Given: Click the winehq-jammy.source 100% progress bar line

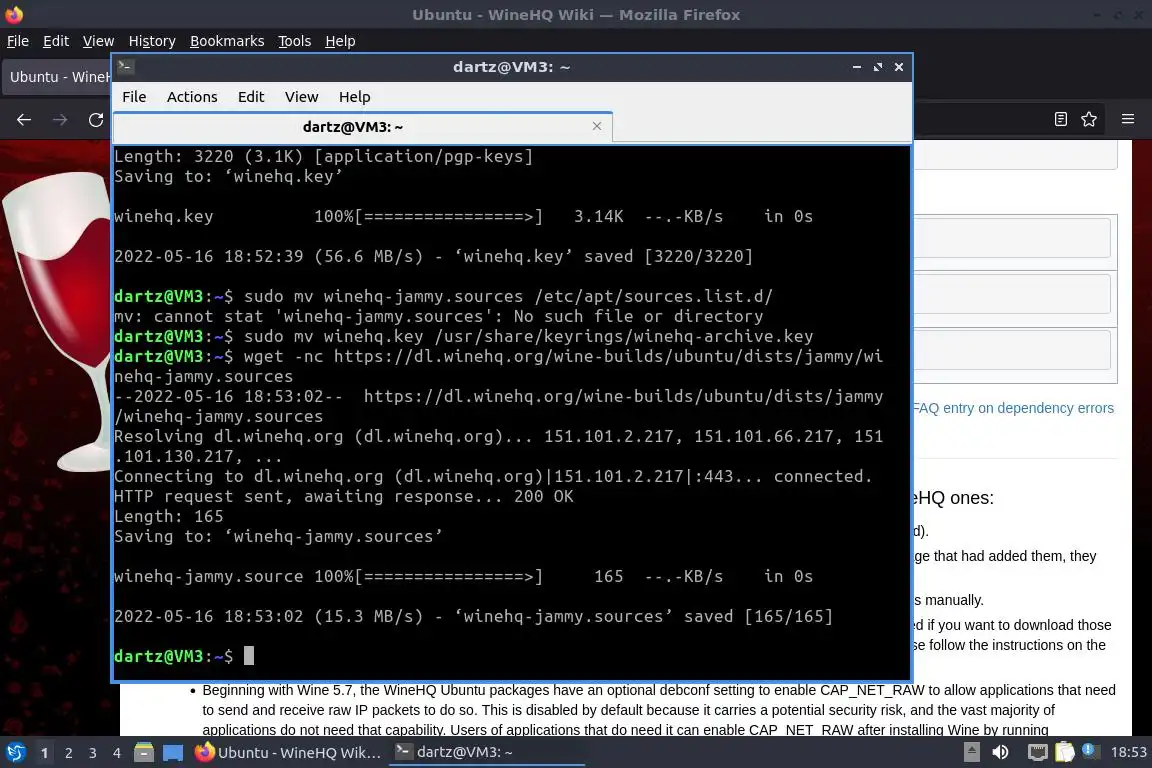Looking at the screenshot, I should pyautogui.click(x=464, y=576).
